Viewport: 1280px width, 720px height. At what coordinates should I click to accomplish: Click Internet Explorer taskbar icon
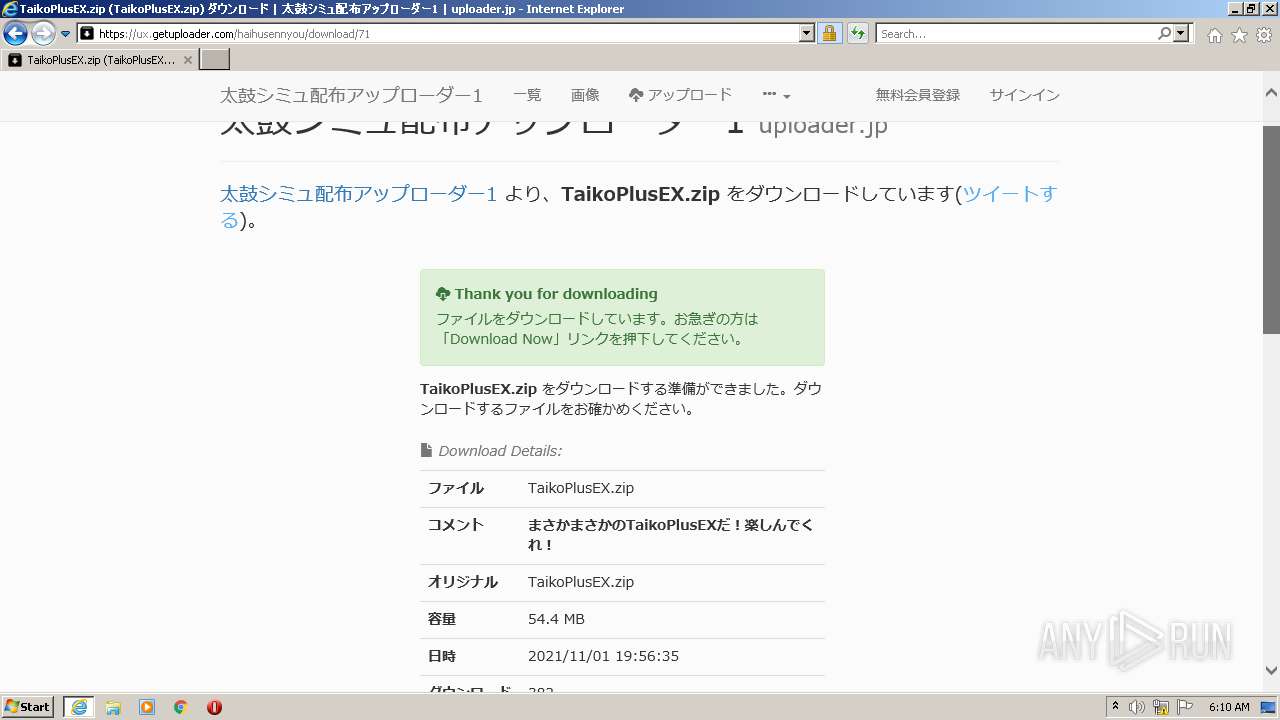79,707
